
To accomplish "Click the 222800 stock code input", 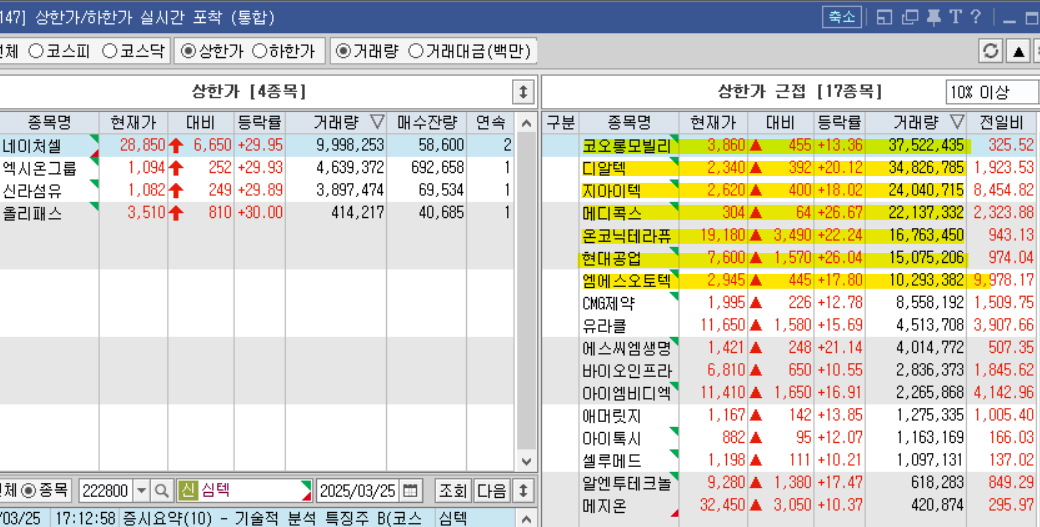I will click(x=106, y=491).
